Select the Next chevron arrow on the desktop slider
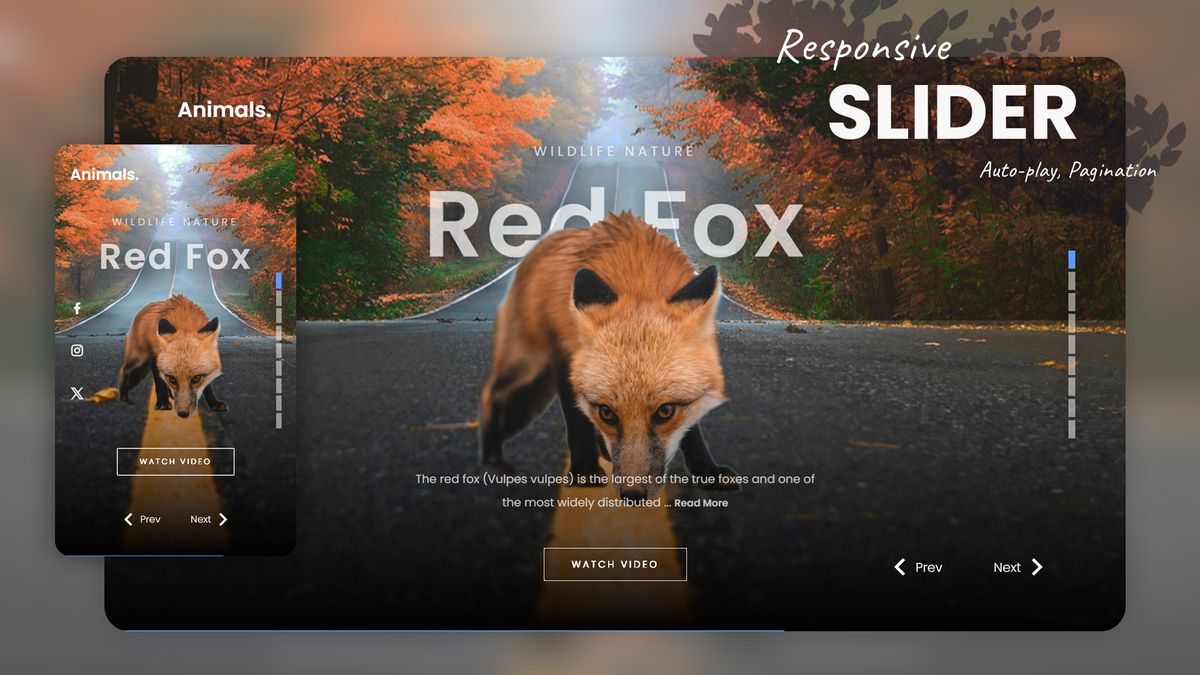This screenshot has width=1200, height=675. click(1036, 567)
